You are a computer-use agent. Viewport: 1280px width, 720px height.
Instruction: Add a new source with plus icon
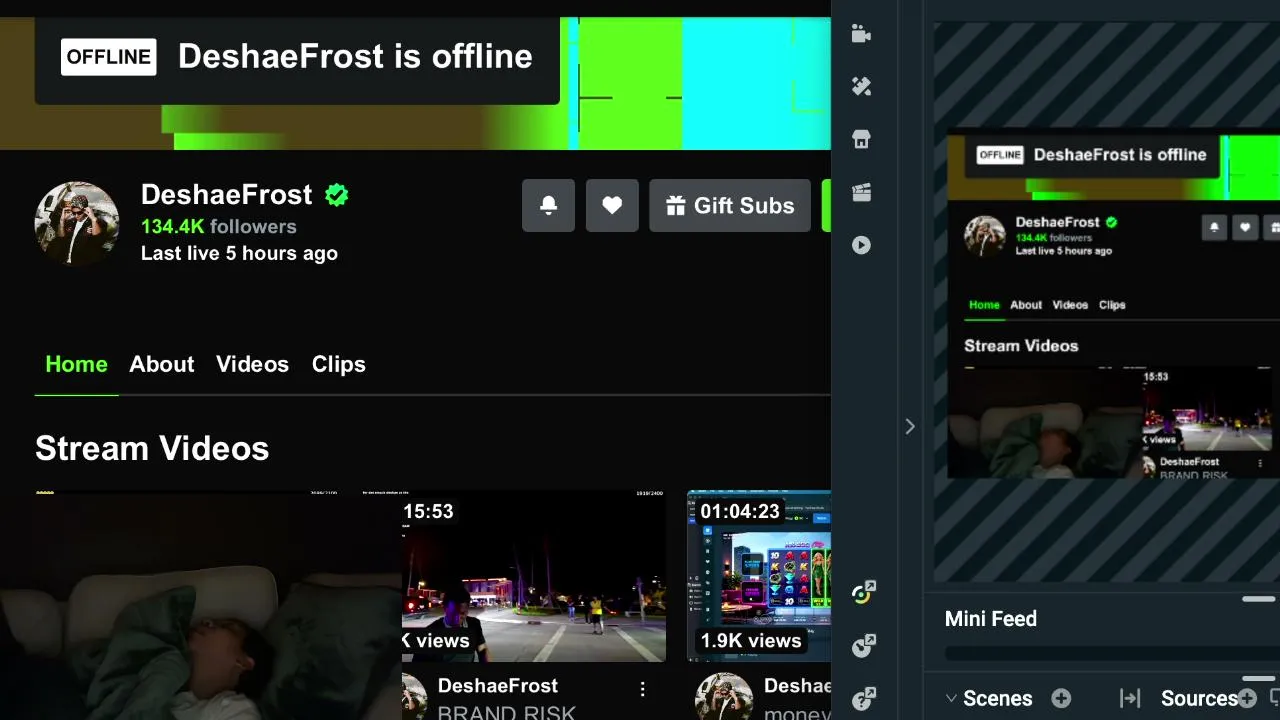1247,698
